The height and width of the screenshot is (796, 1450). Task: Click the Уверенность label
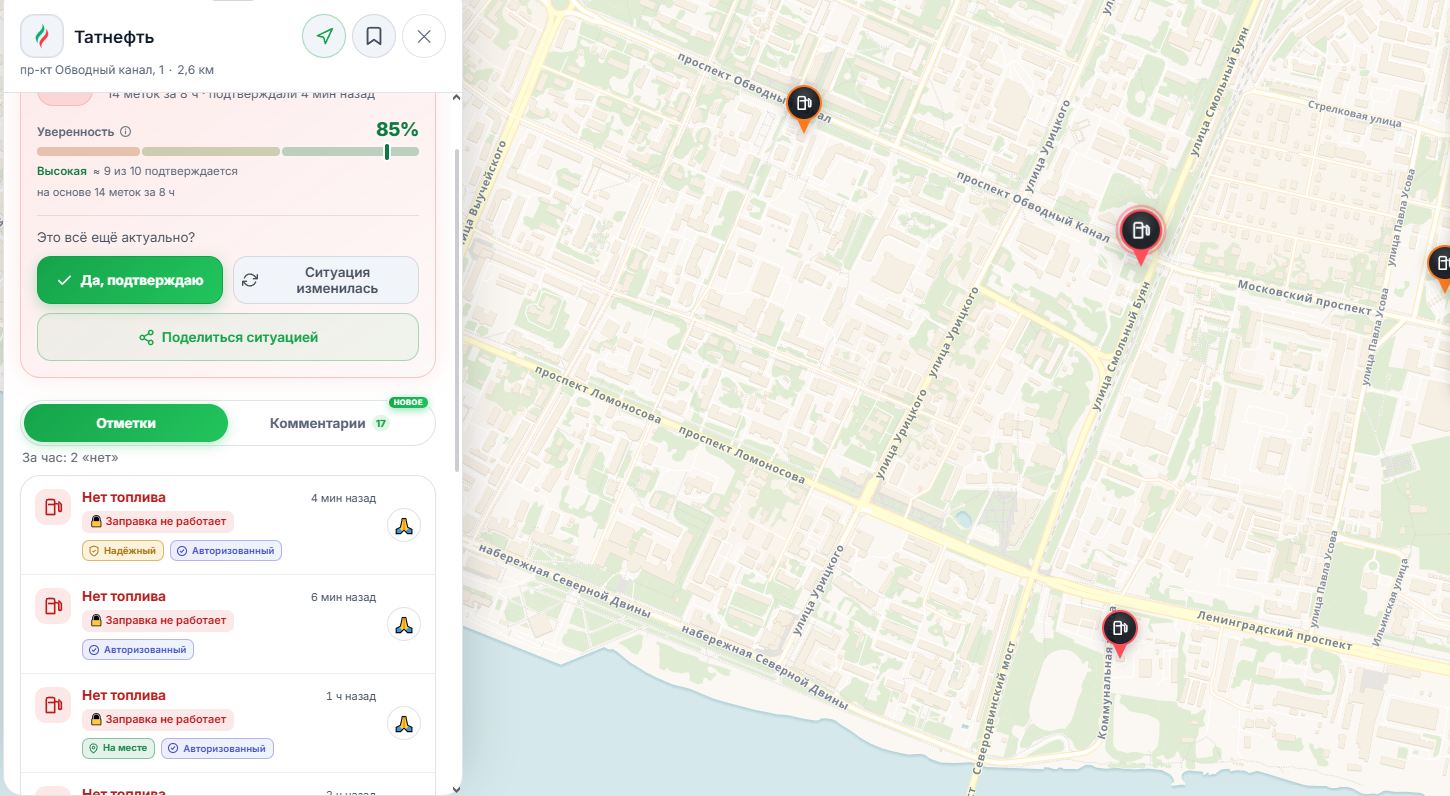coord(75,131)
